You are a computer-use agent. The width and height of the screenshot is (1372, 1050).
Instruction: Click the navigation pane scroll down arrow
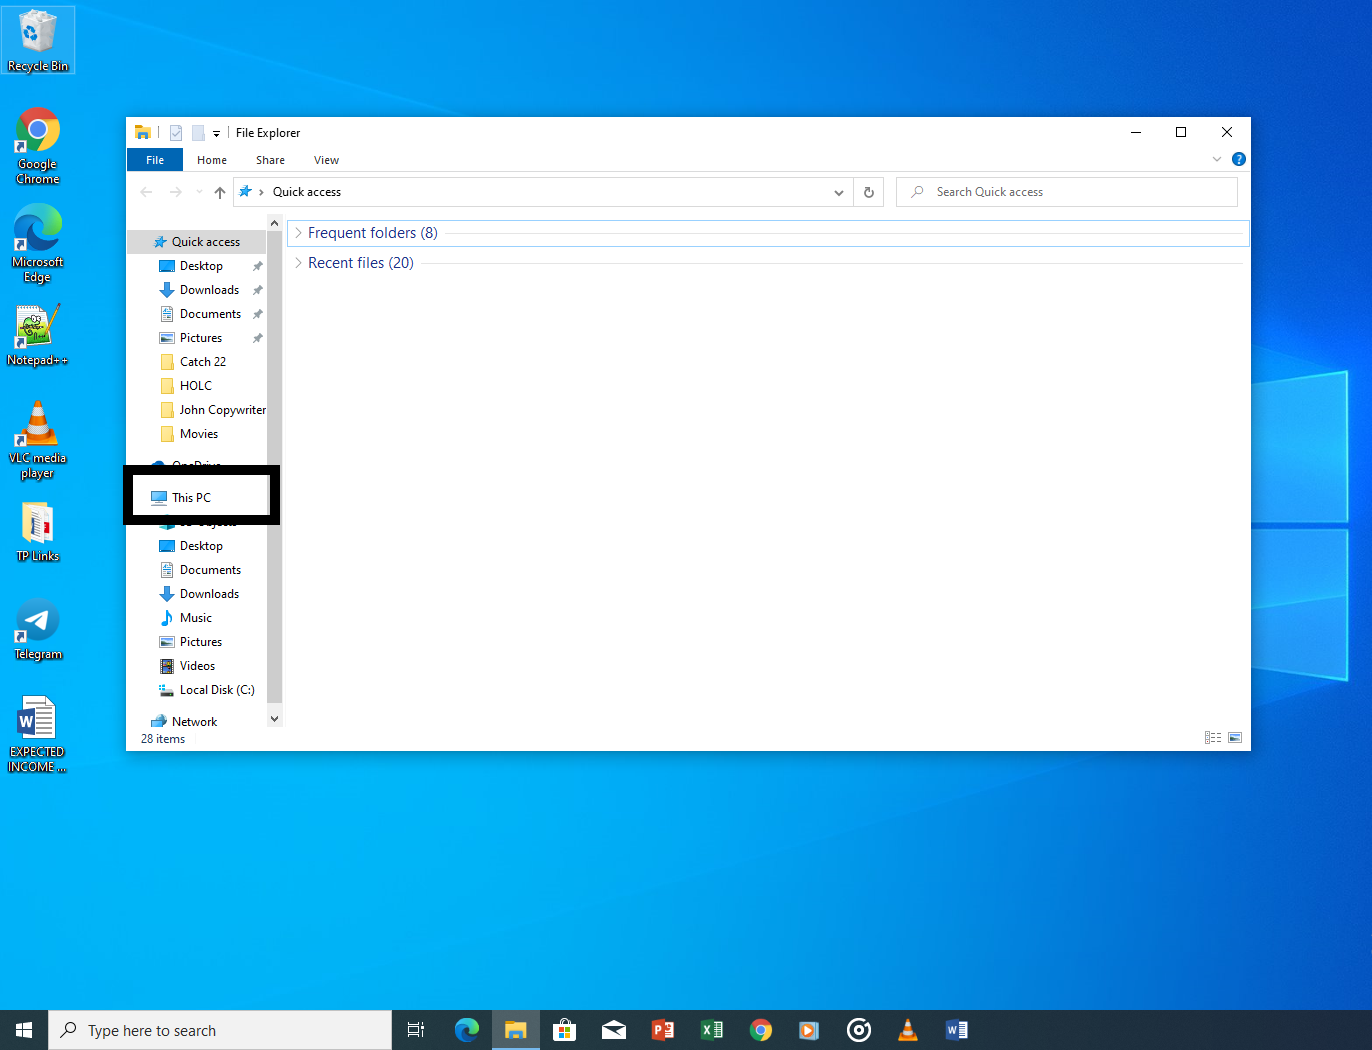pyautogui.click(x=275, y=719)
